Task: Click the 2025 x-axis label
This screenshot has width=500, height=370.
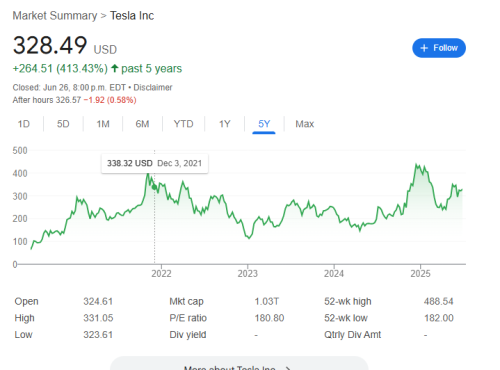Action: [420, 273]
